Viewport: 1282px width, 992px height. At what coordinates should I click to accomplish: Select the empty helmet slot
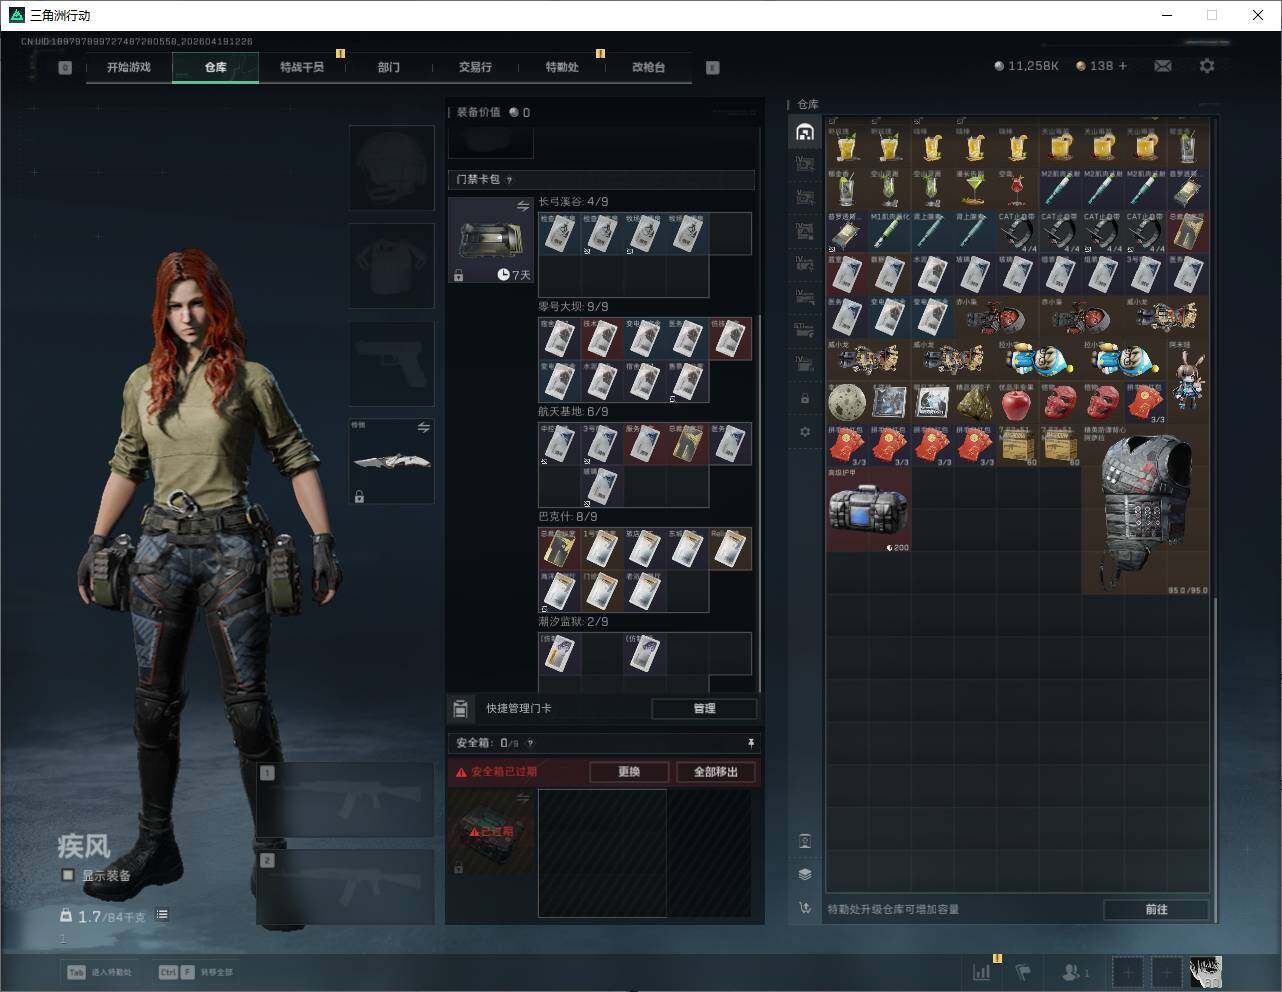(392, 167)
